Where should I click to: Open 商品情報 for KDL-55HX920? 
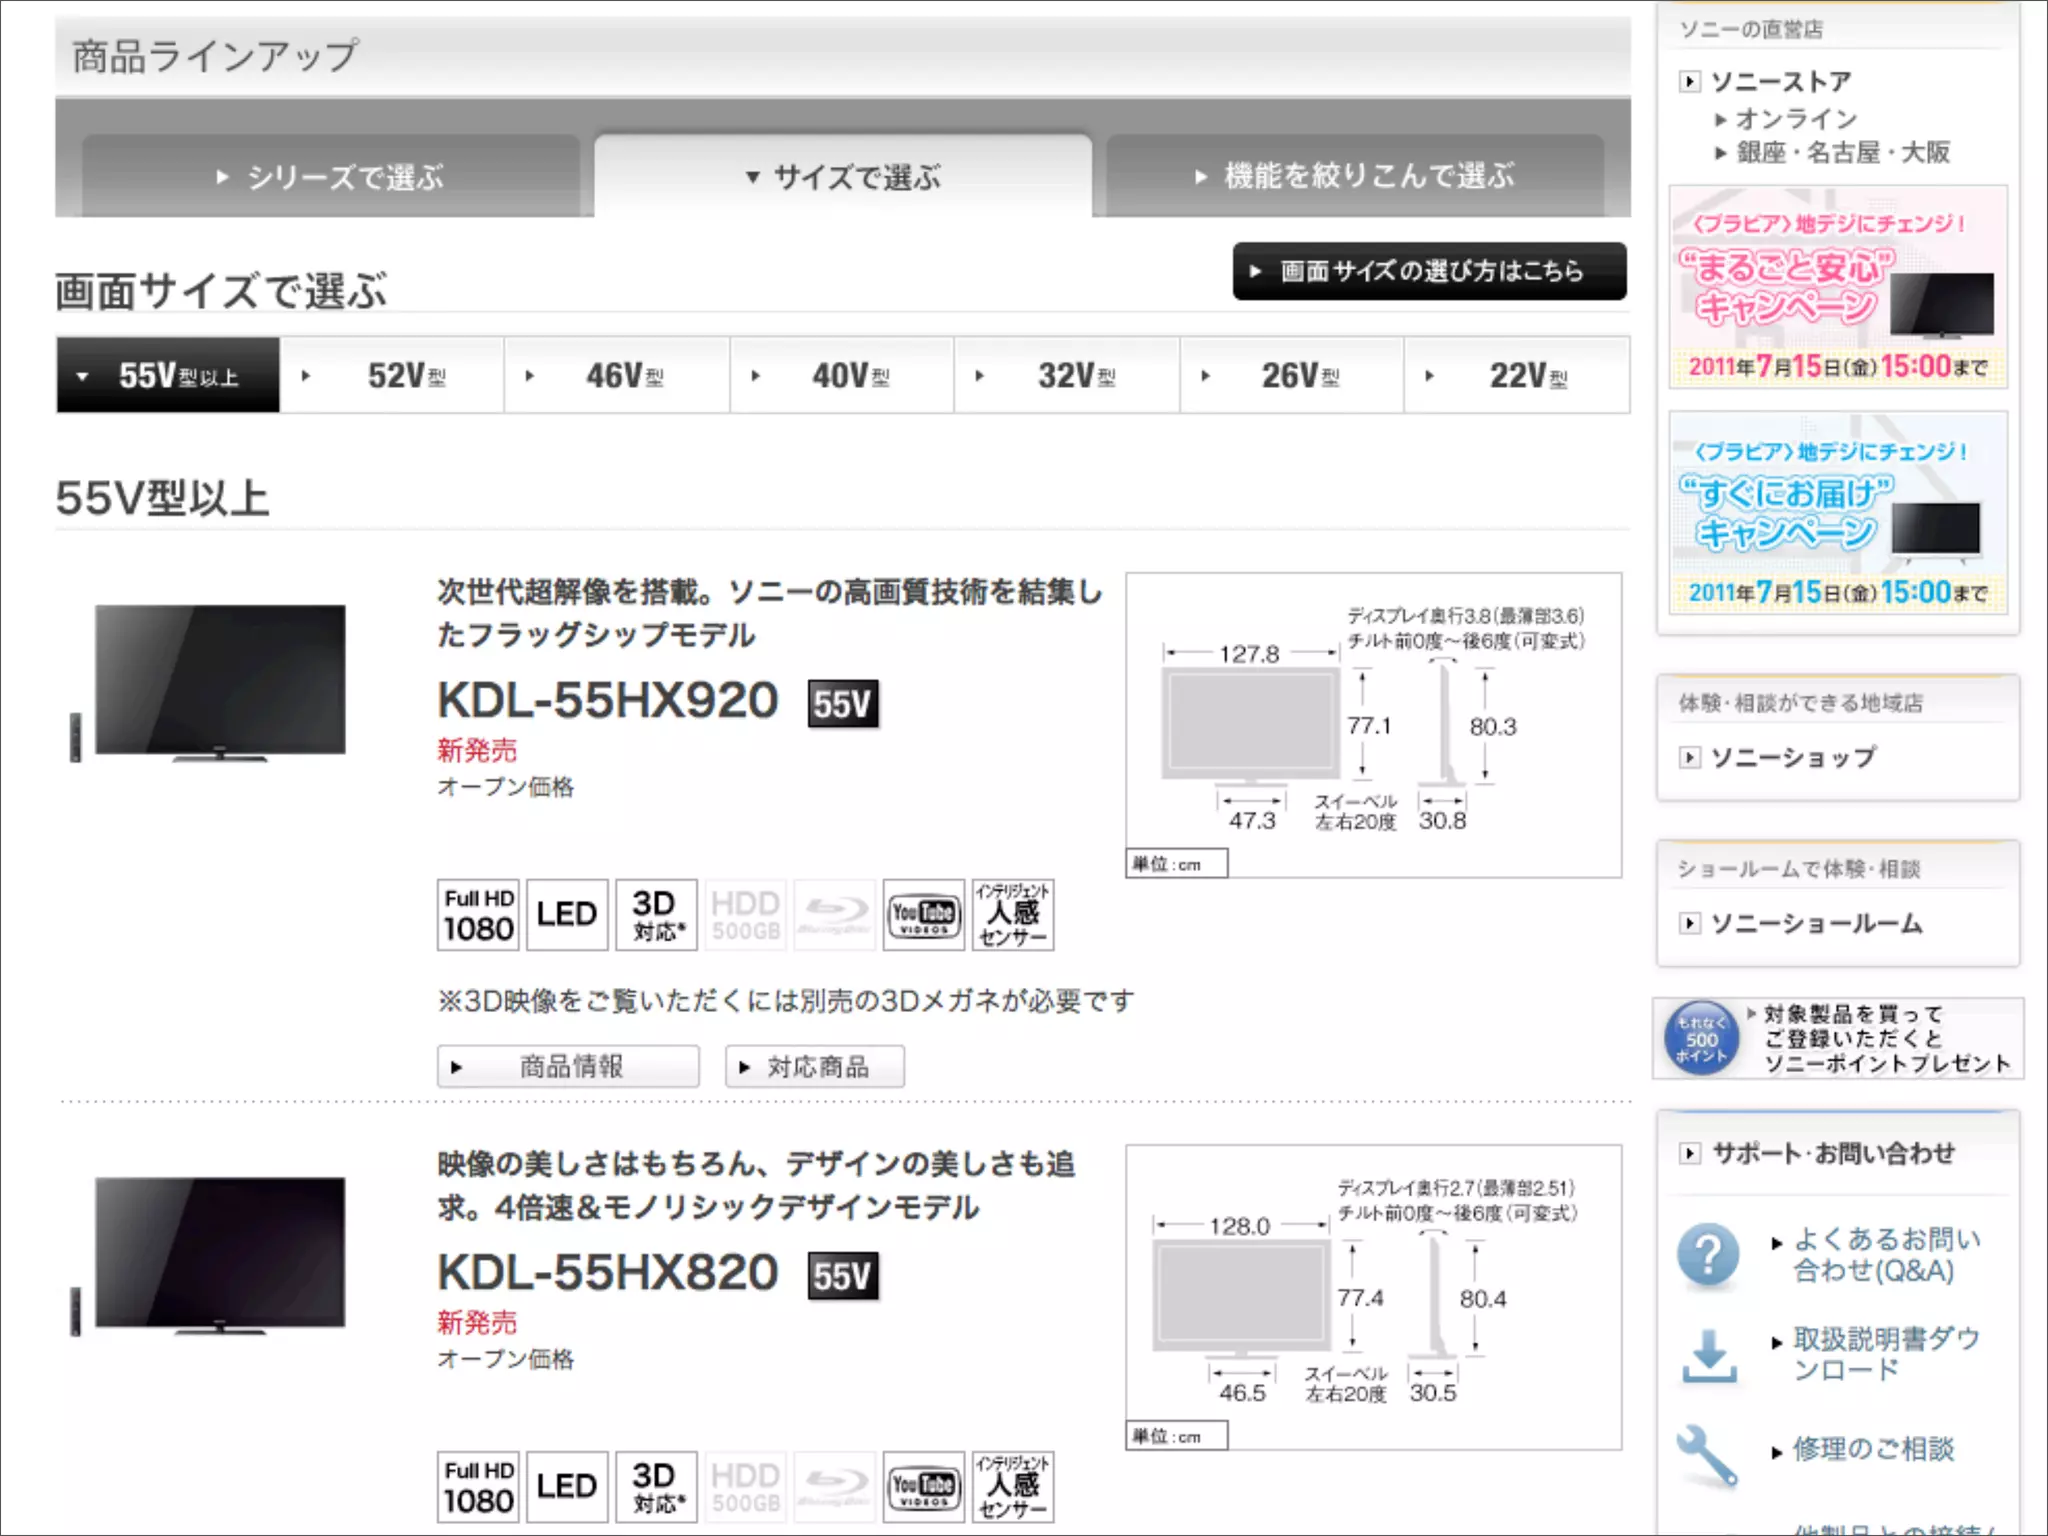(568, 1067)
